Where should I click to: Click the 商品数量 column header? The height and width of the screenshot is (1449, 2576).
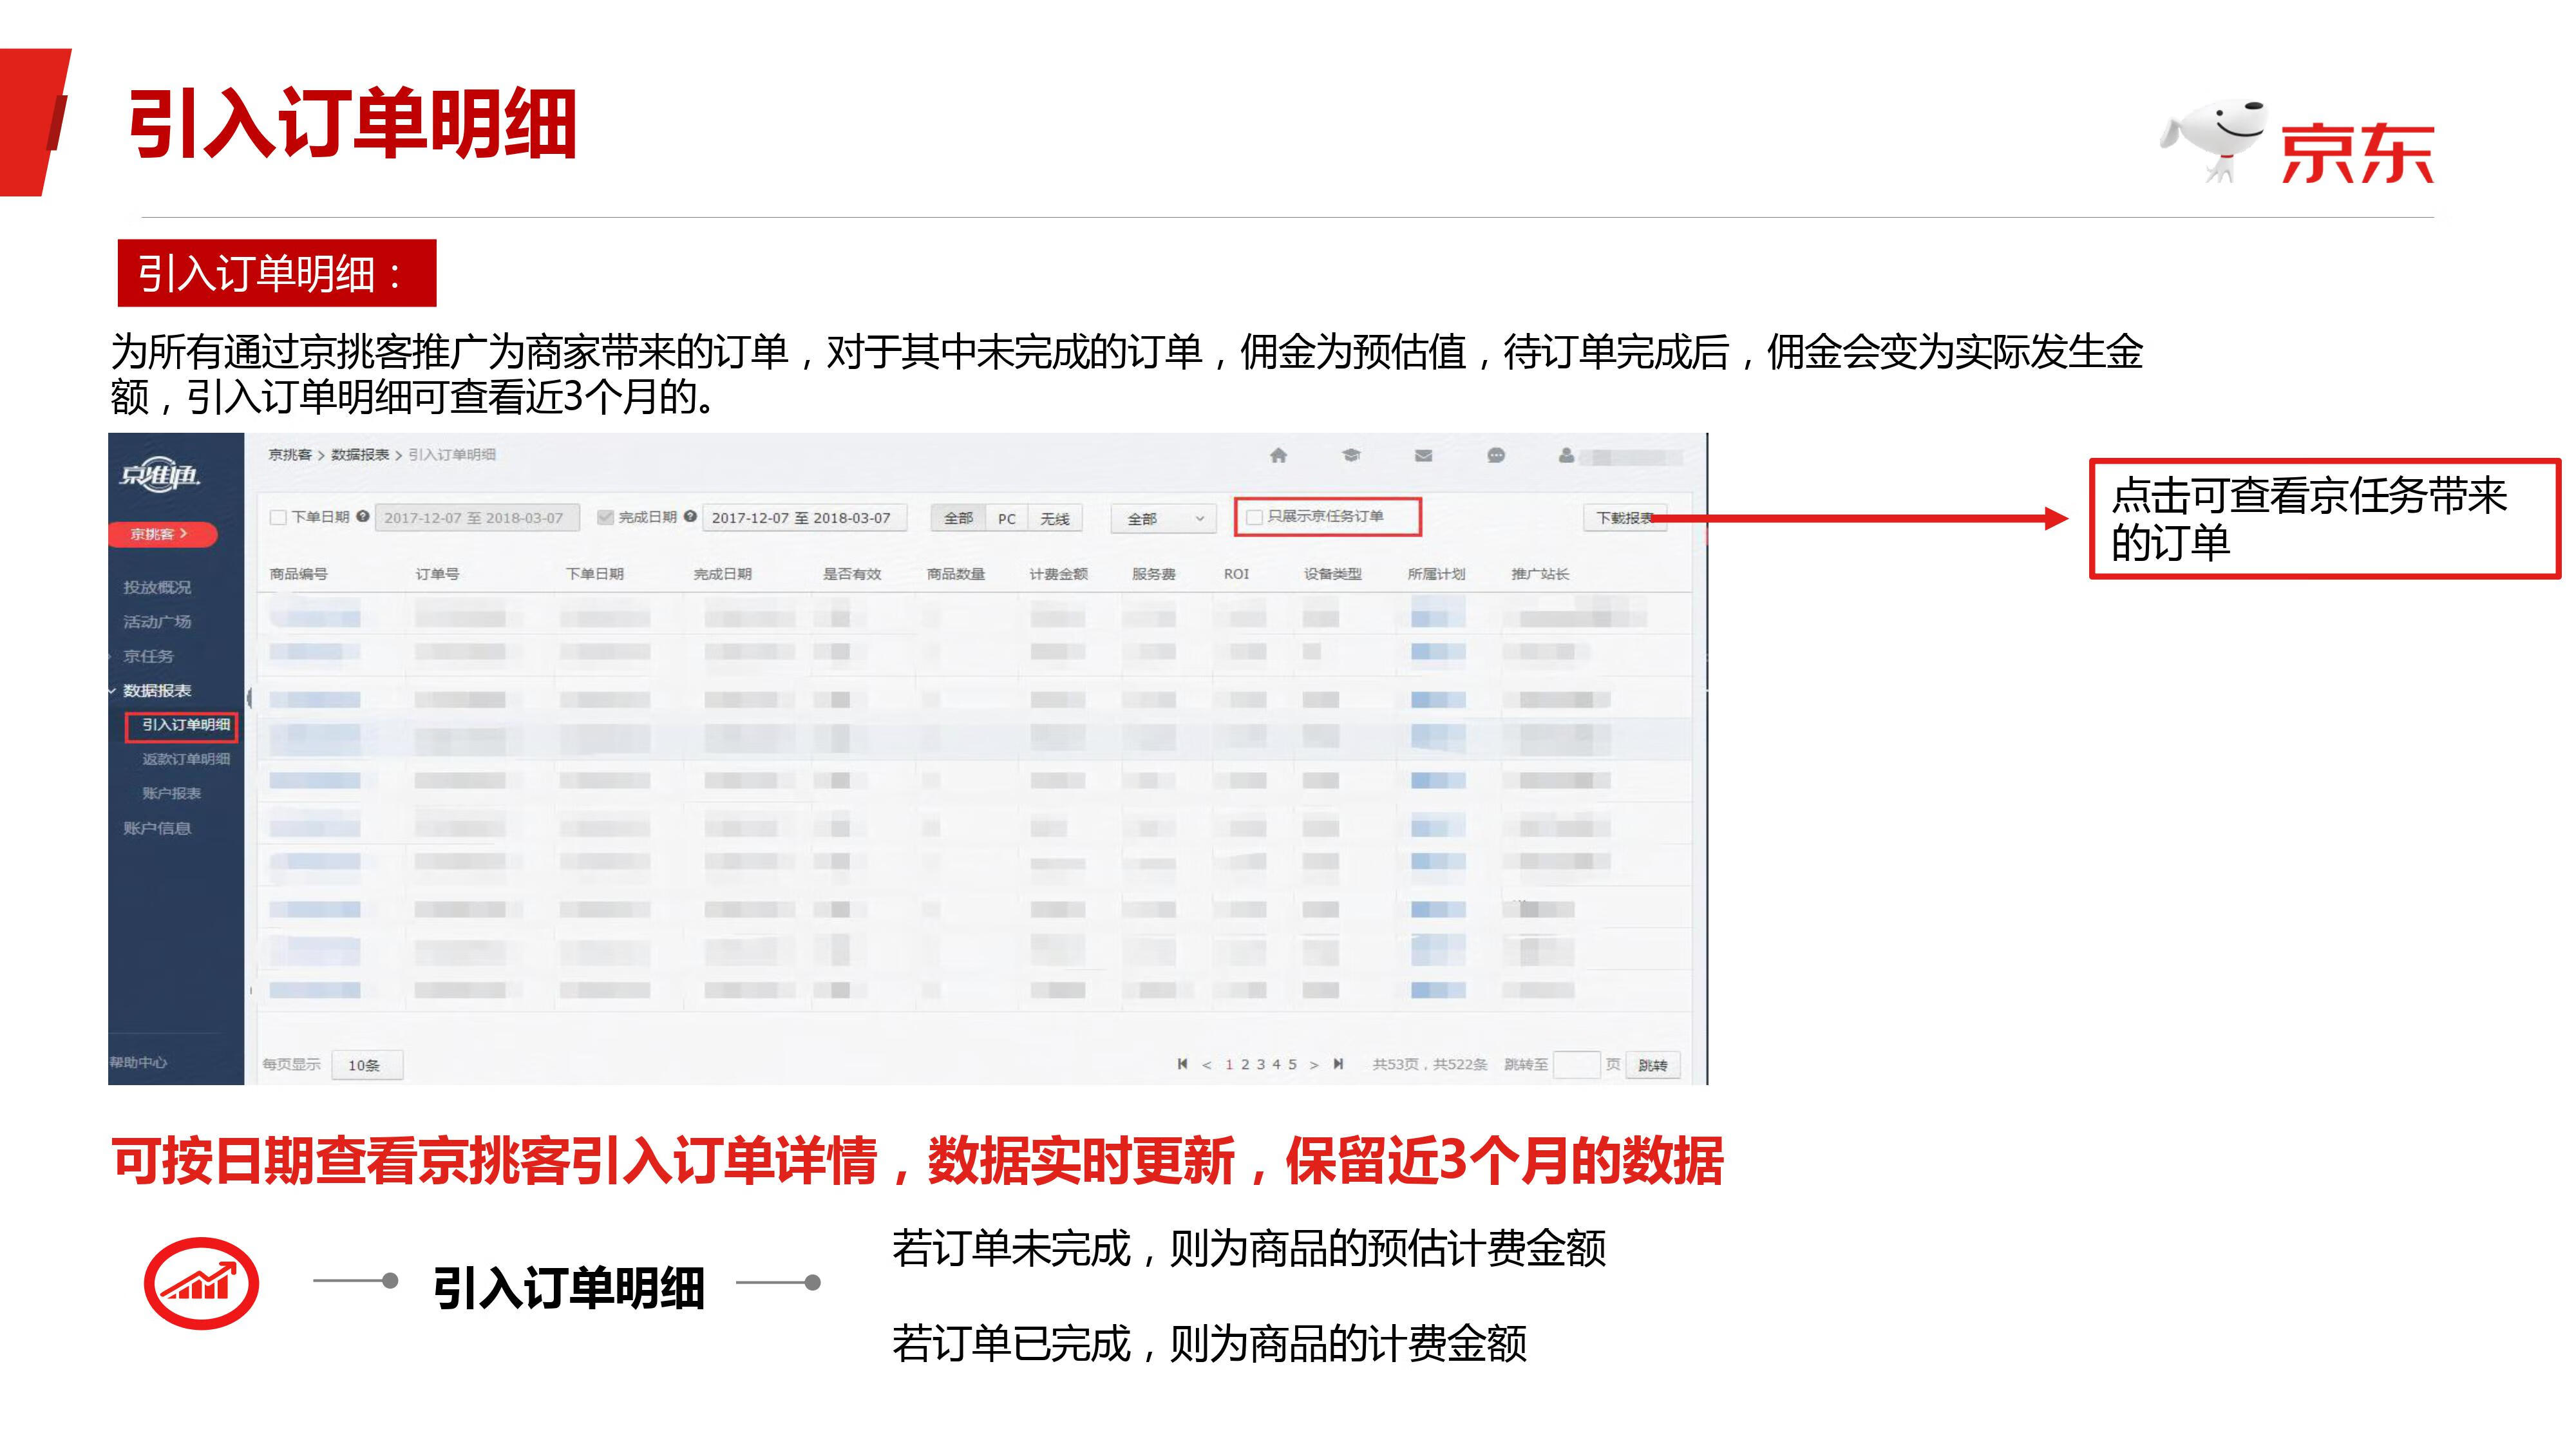(x=956, y=574)
